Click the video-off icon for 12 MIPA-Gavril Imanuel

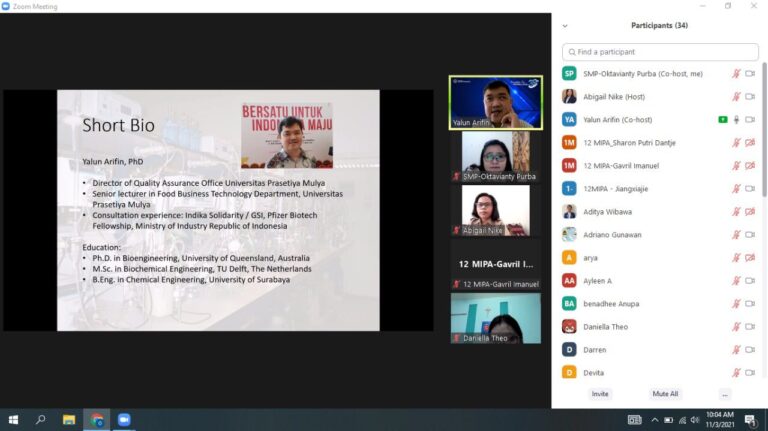(750, 165)
